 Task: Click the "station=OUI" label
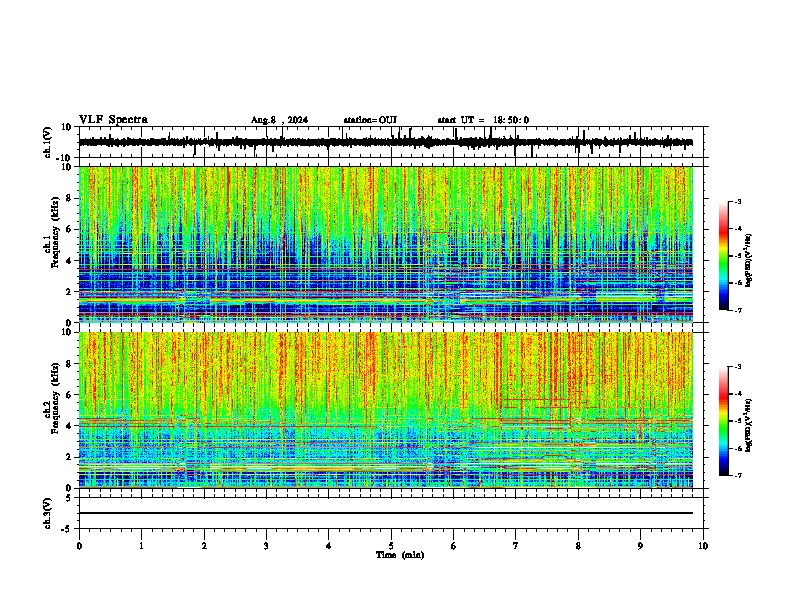[x=370, y=120]
